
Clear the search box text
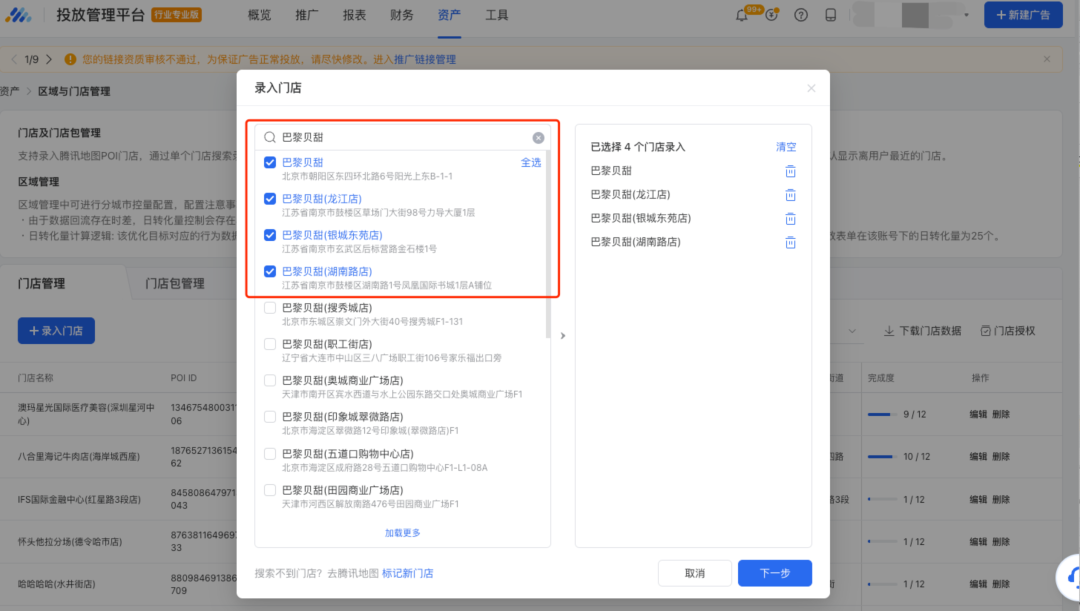[x=538, y=138]
